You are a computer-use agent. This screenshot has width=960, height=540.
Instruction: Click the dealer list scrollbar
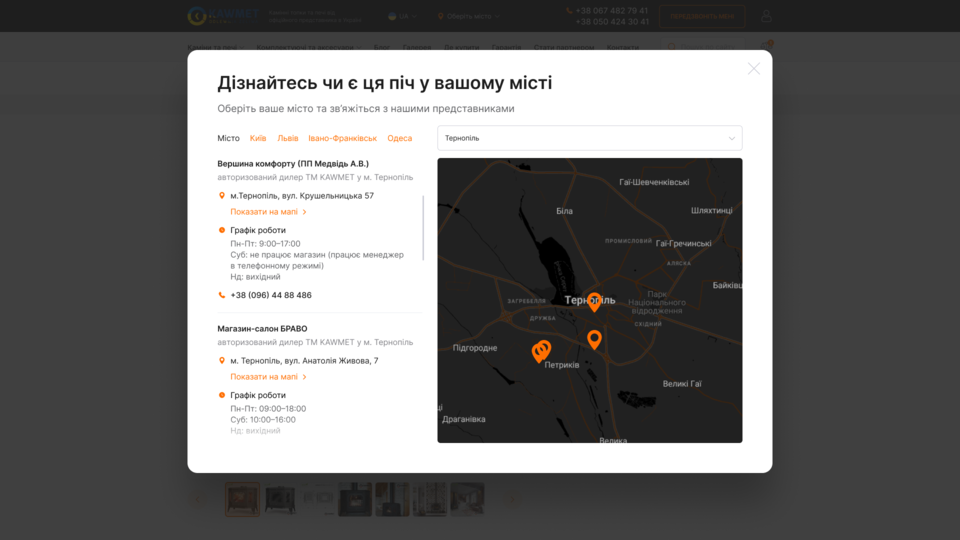point(423,228)
